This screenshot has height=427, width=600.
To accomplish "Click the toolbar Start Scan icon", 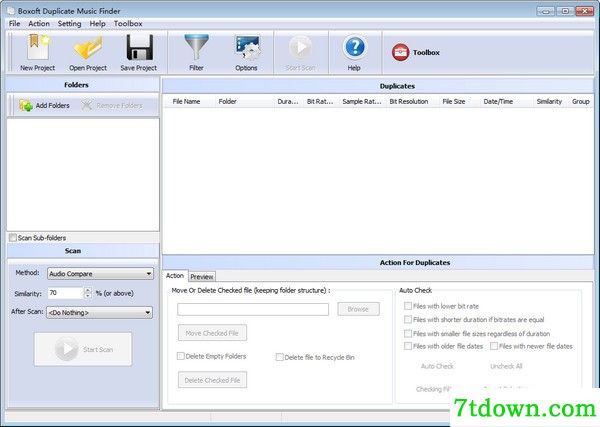I will pyautogui.click(x=300, y=52).
